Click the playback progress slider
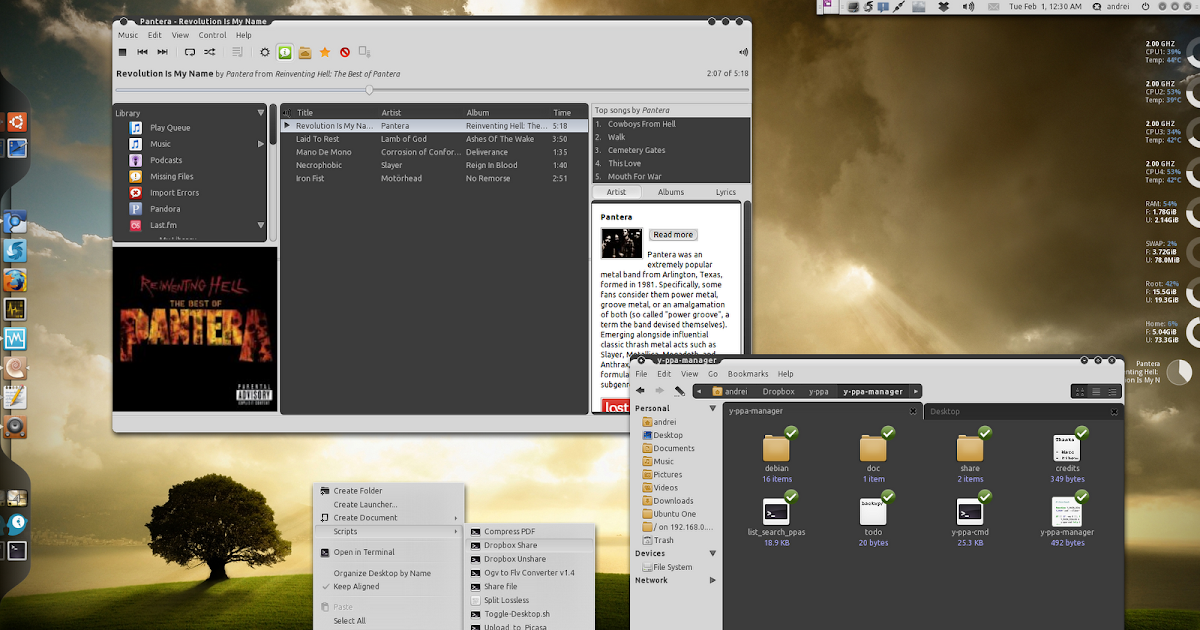 (368, 89)
